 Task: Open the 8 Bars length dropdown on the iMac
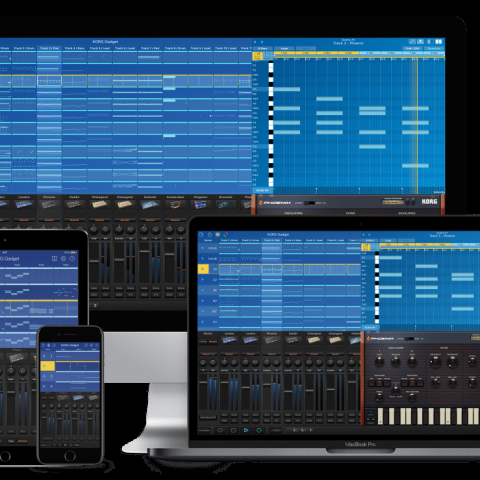pyautogui.click(x=263, y=48)
